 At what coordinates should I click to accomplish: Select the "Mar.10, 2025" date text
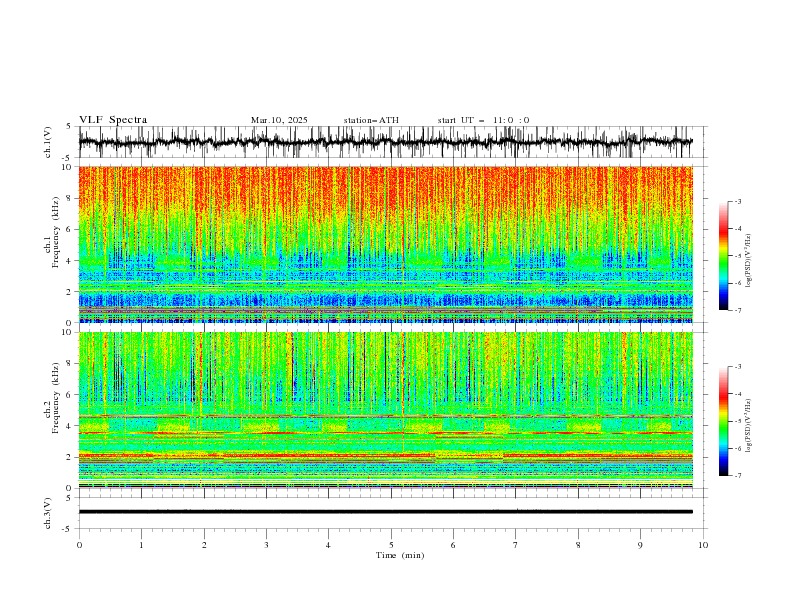pyautogui.click(x=279, y=120)
